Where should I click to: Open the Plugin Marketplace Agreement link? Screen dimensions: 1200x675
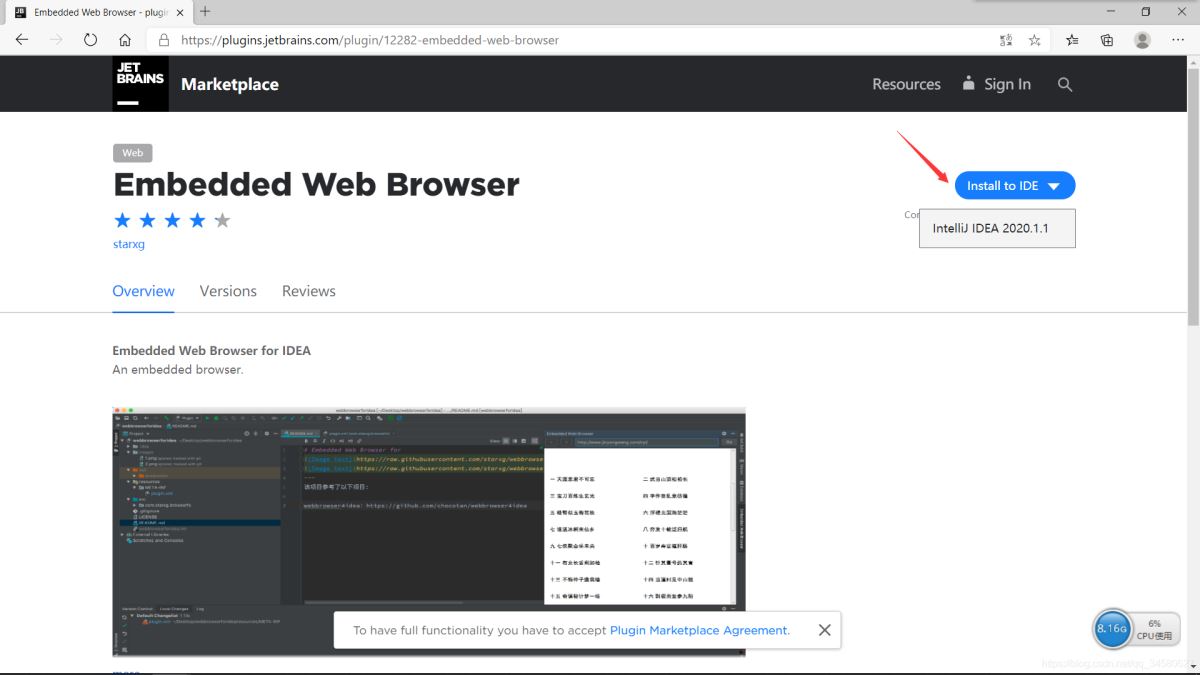tap(699, 630)
